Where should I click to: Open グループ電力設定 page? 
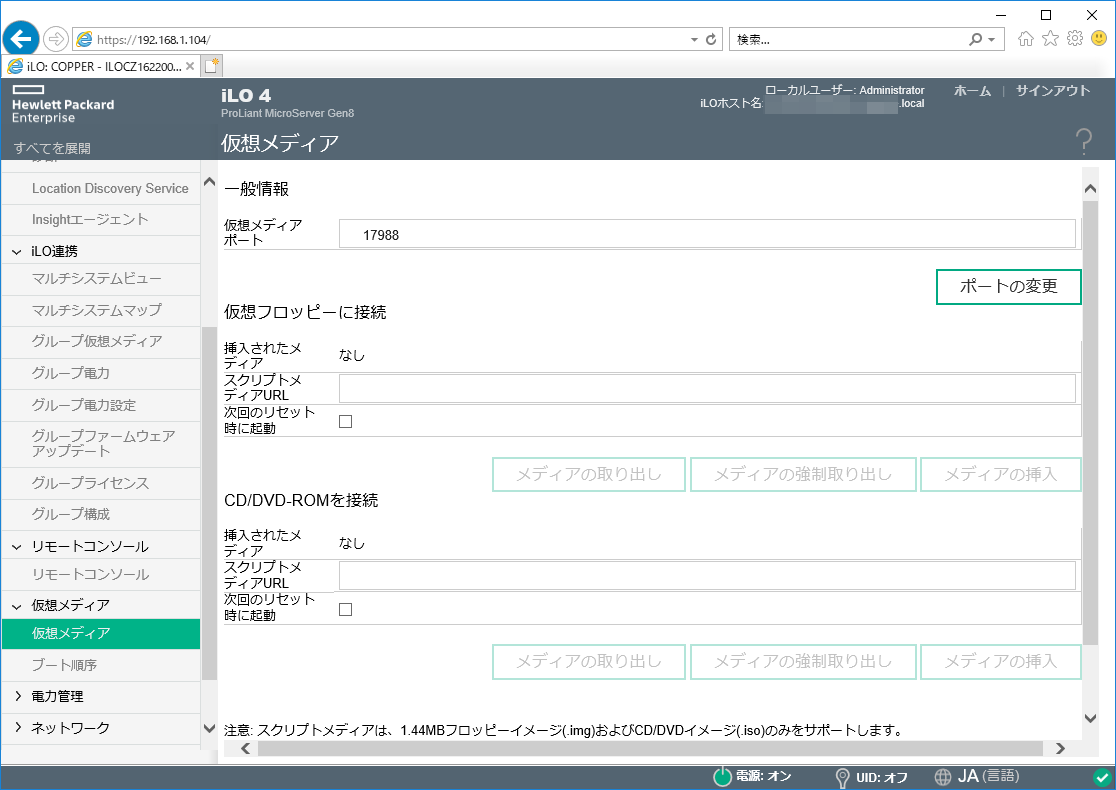point(84,405)
